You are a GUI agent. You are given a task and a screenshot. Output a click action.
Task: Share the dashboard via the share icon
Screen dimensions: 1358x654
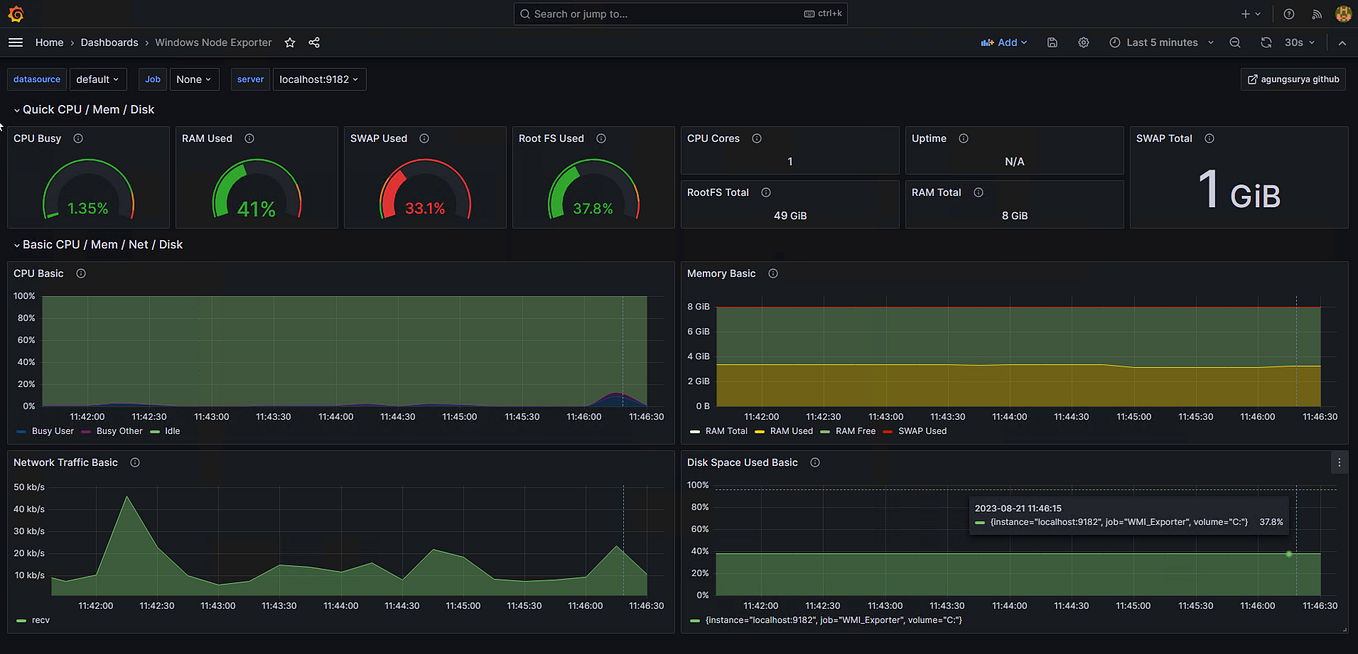click(x=313, y=42)
